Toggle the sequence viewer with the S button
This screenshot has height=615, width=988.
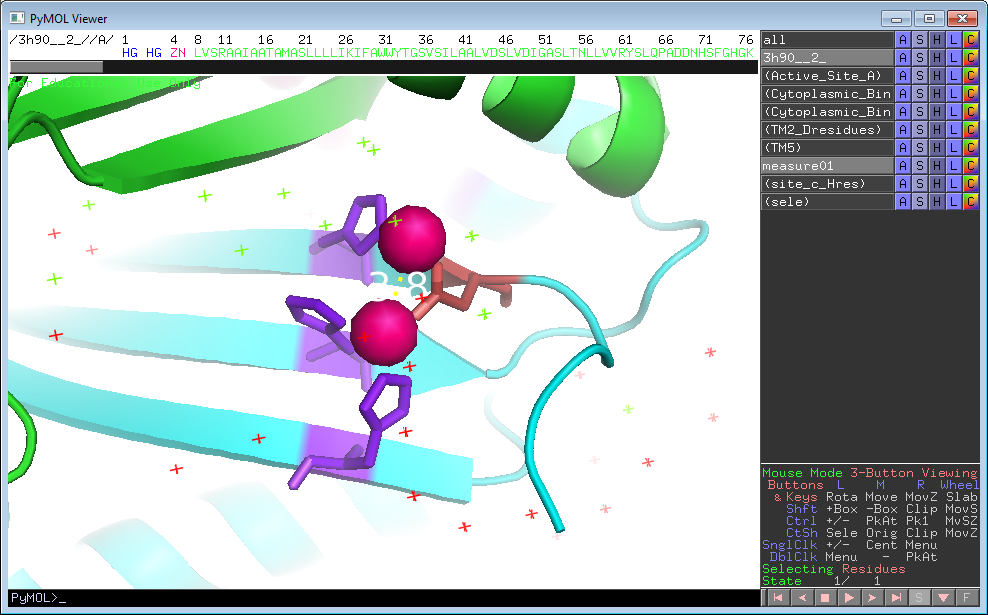[x=919, y=597]
